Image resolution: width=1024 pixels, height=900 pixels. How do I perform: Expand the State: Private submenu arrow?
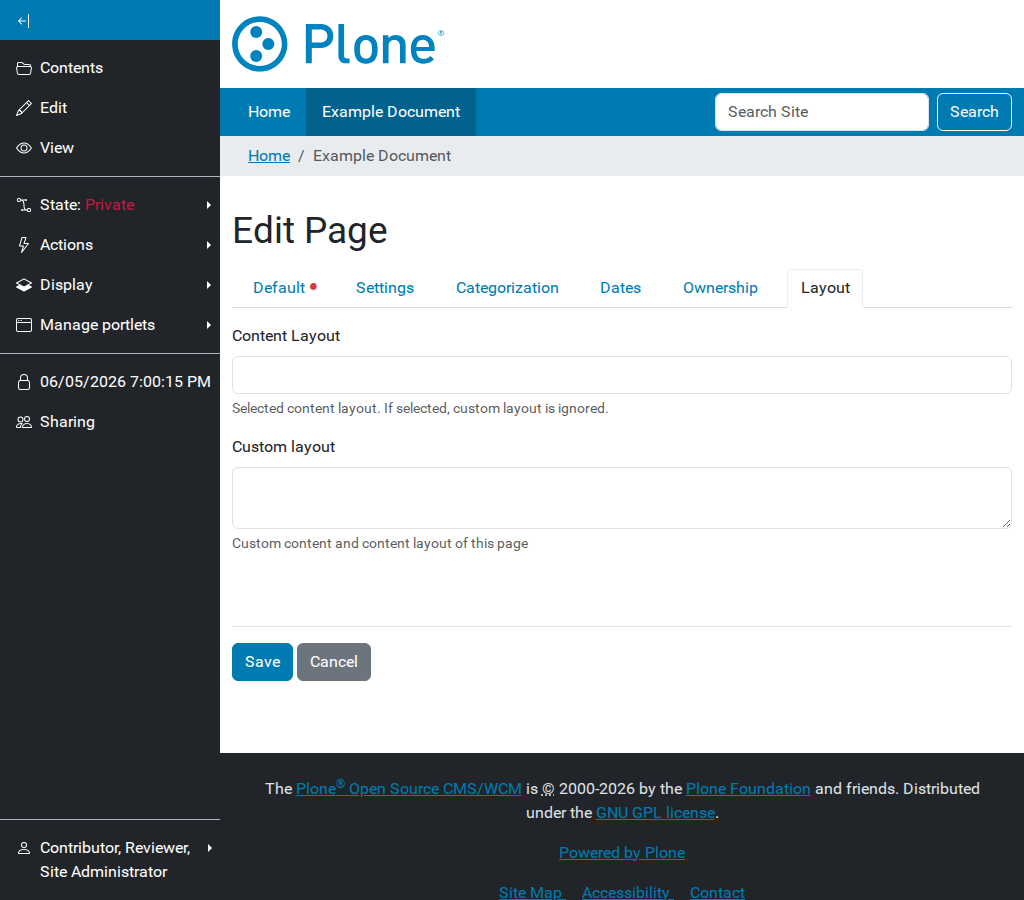(208, 205)
